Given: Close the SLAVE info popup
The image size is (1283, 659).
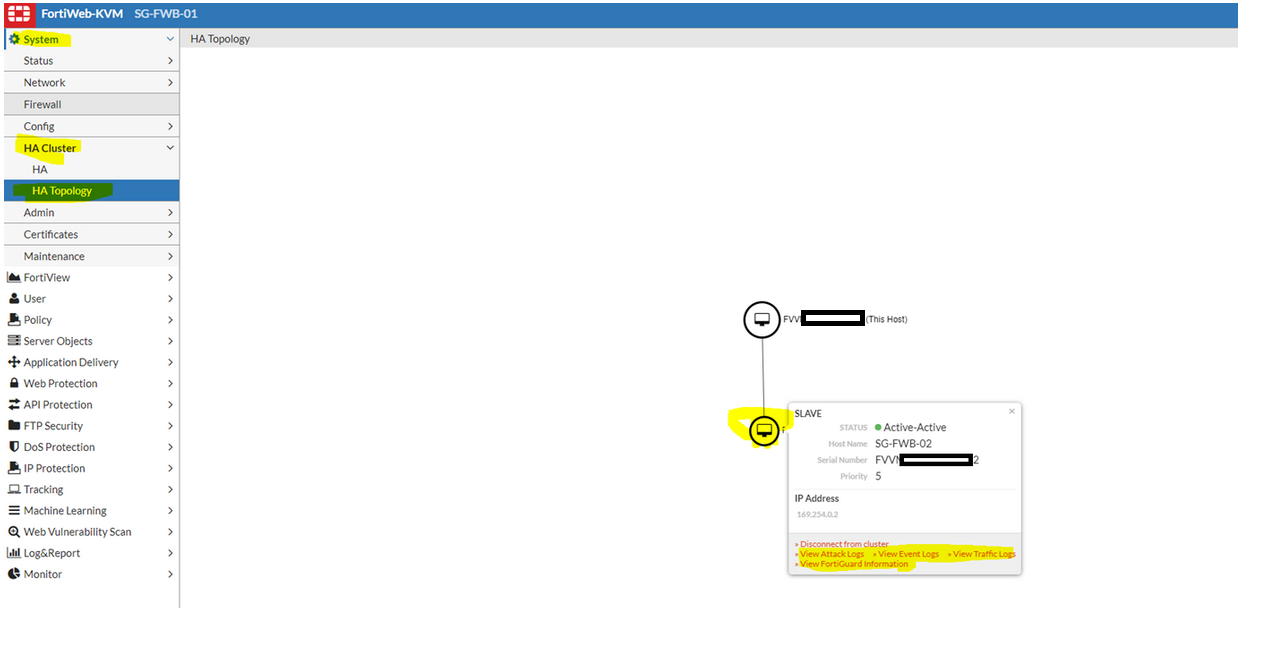Looking at the screenshot, I should [1011, 411].
